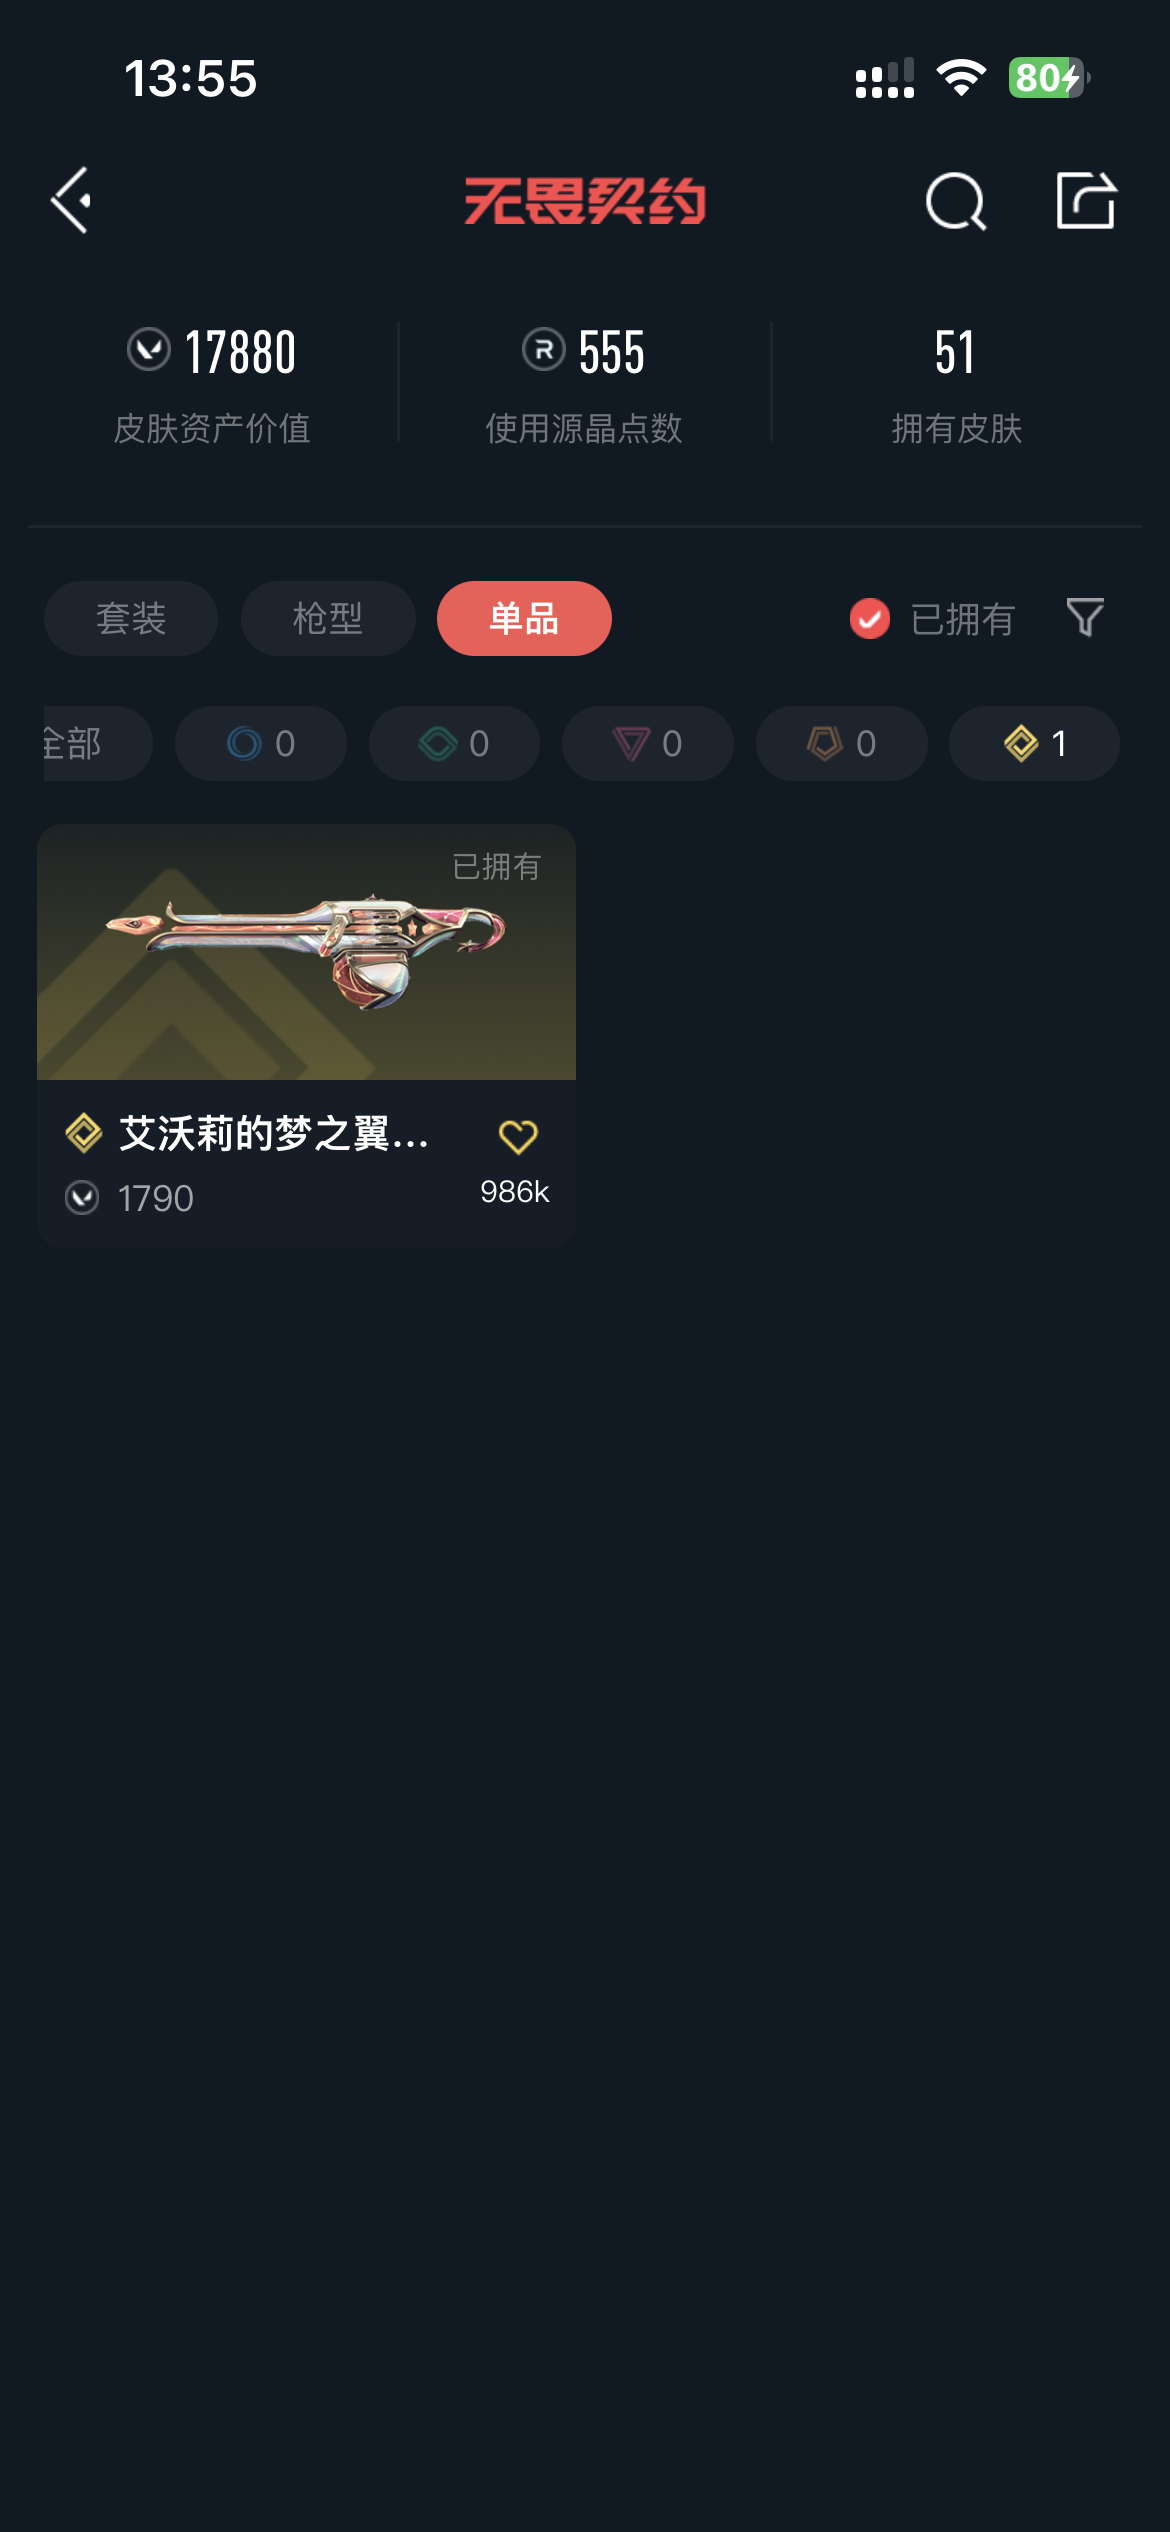This screenshot has width=1170, height=2532.
Task: Tap the 51 拥有皮肤 stat
Action: click(x=956, y=384)
